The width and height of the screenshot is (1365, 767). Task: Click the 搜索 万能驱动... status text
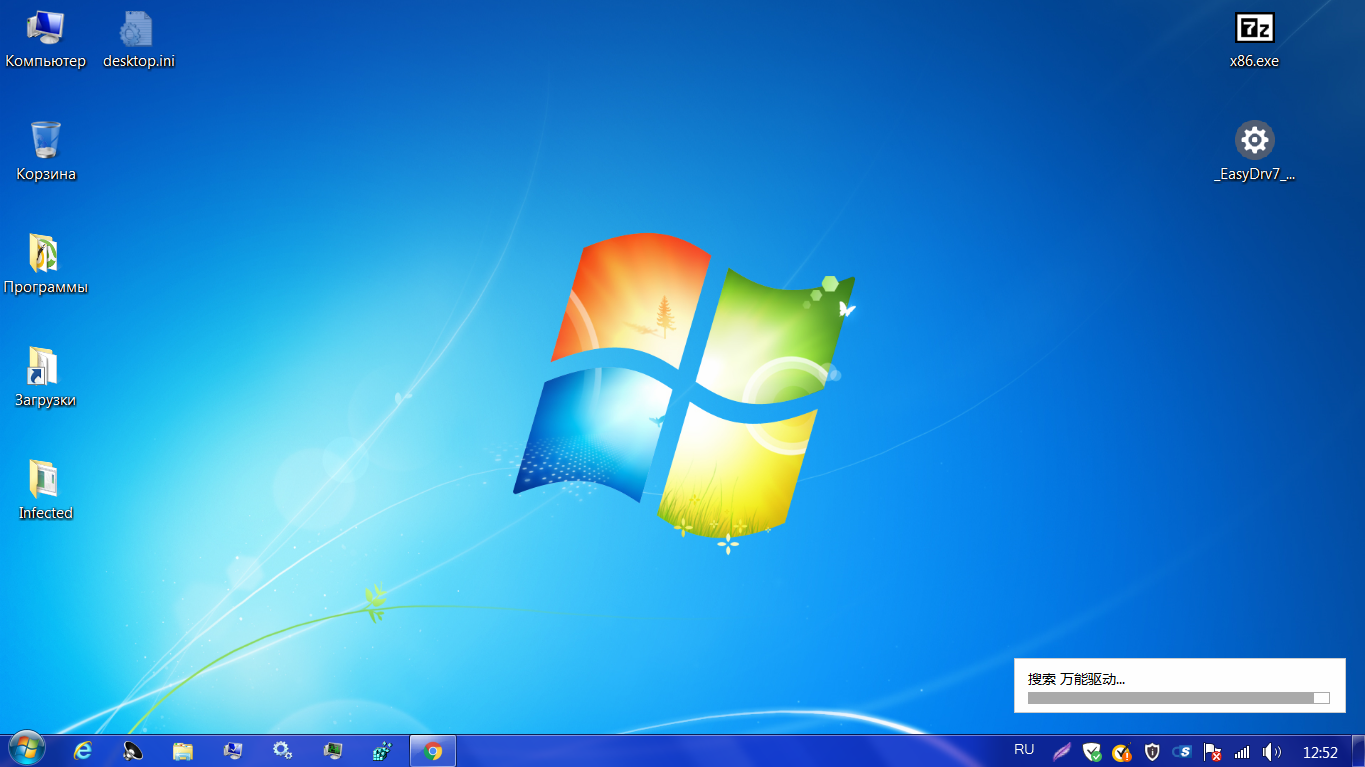point(1076,679)
